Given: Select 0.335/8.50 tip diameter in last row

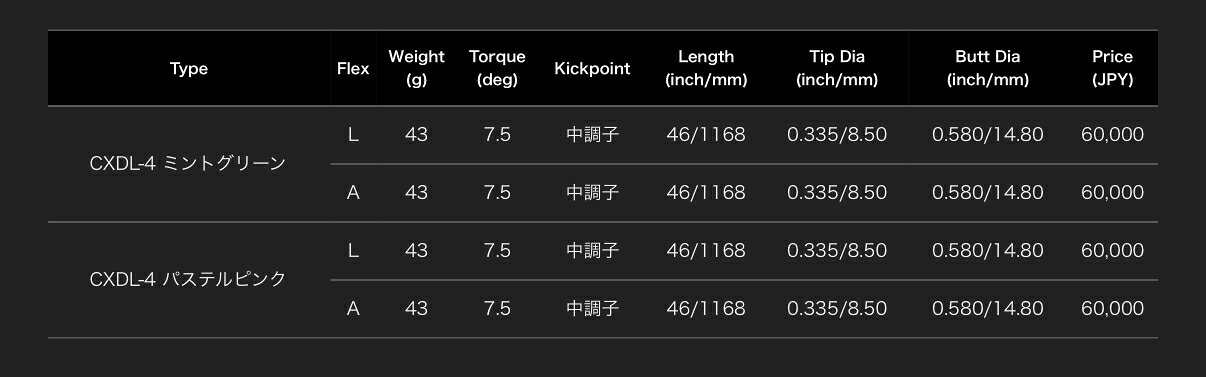Looking at the screenshot, I should 837,308.
